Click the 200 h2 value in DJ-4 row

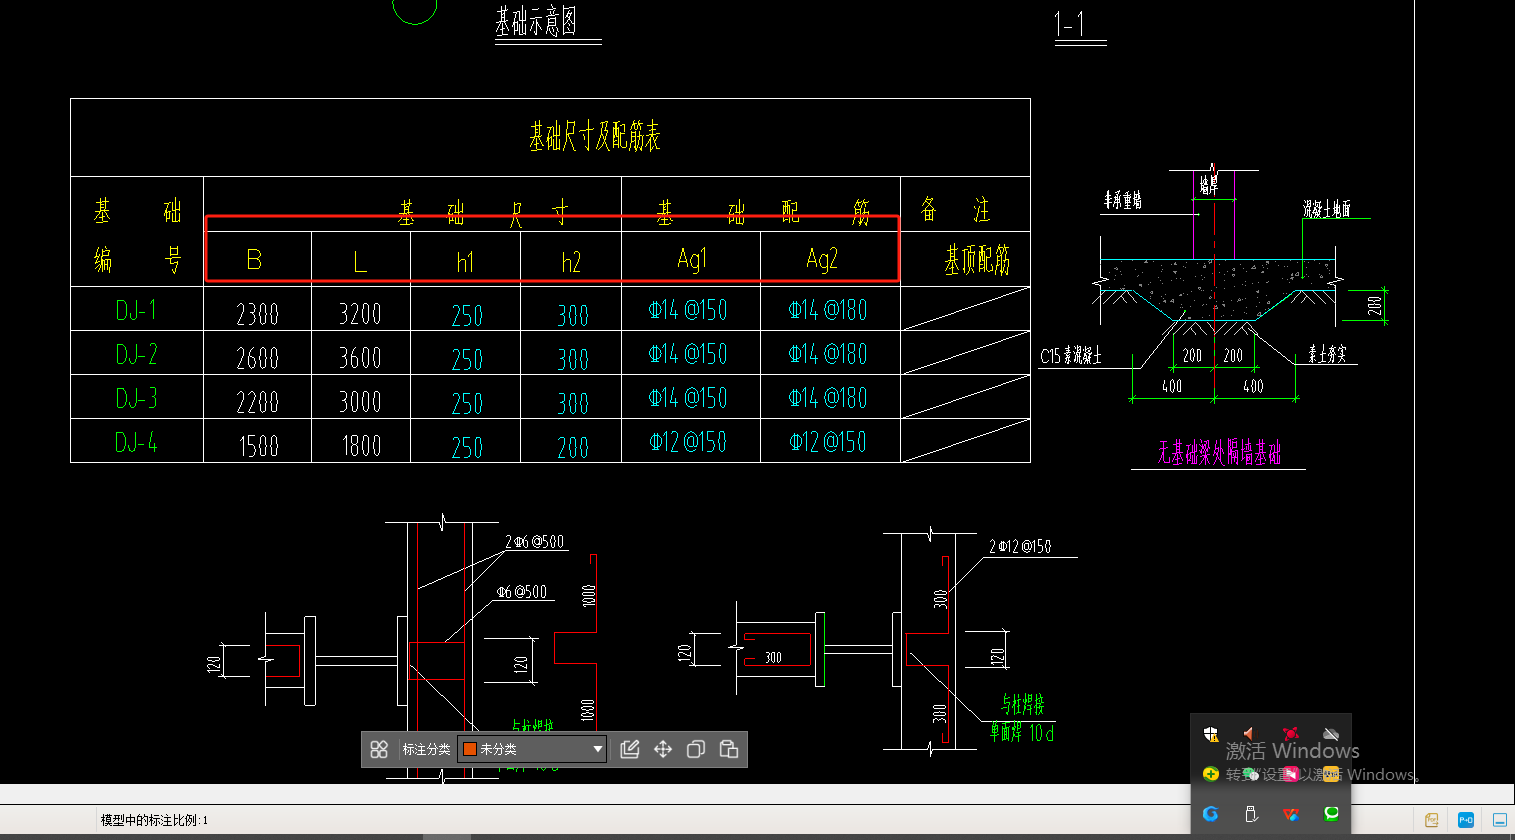(573, 448)
